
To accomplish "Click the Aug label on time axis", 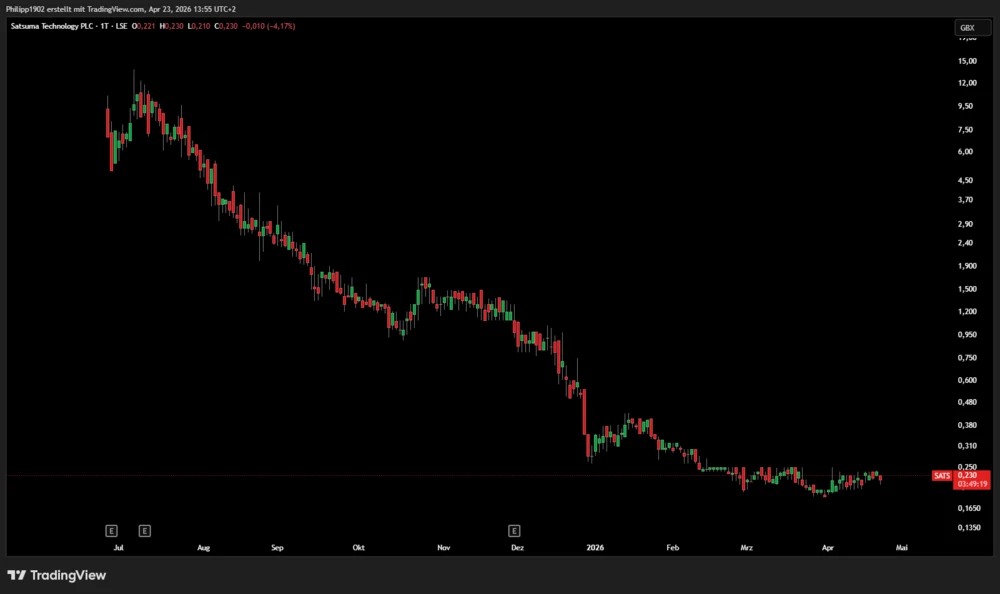I will (x=203, y=548).
